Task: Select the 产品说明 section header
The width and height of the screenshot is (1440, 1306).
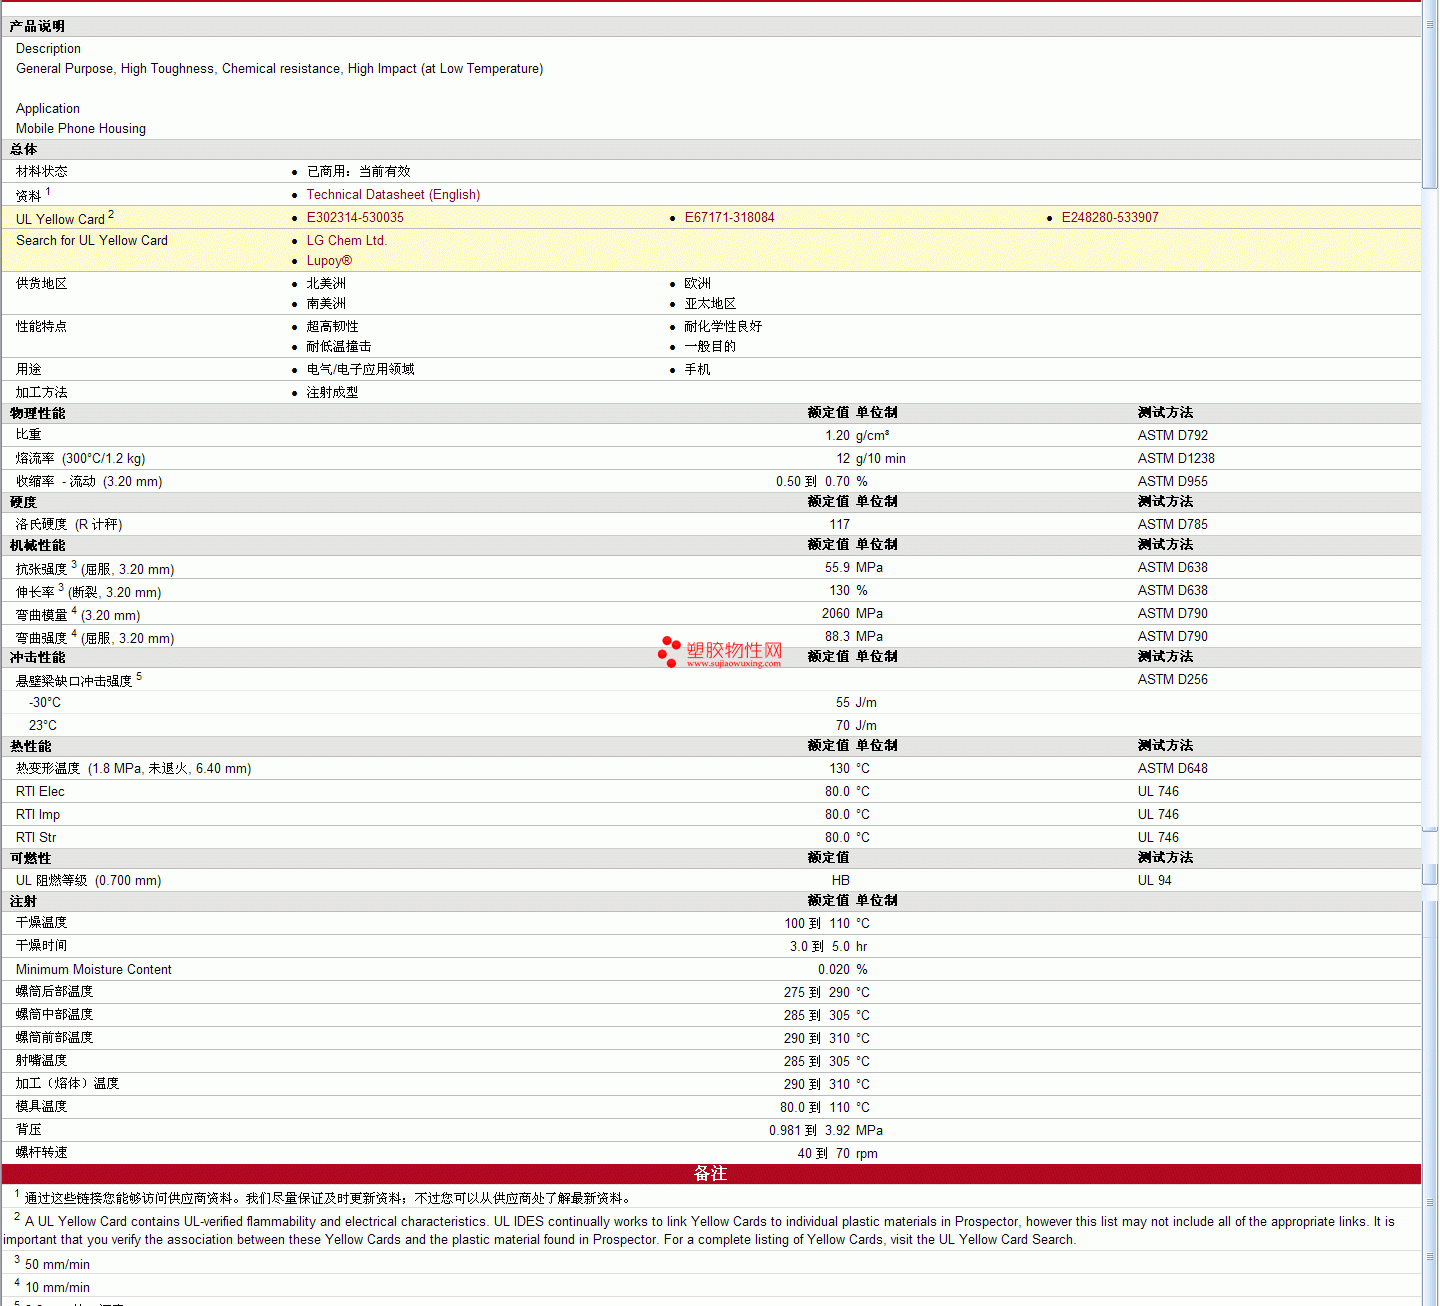Action: click(x=37, y=27)
